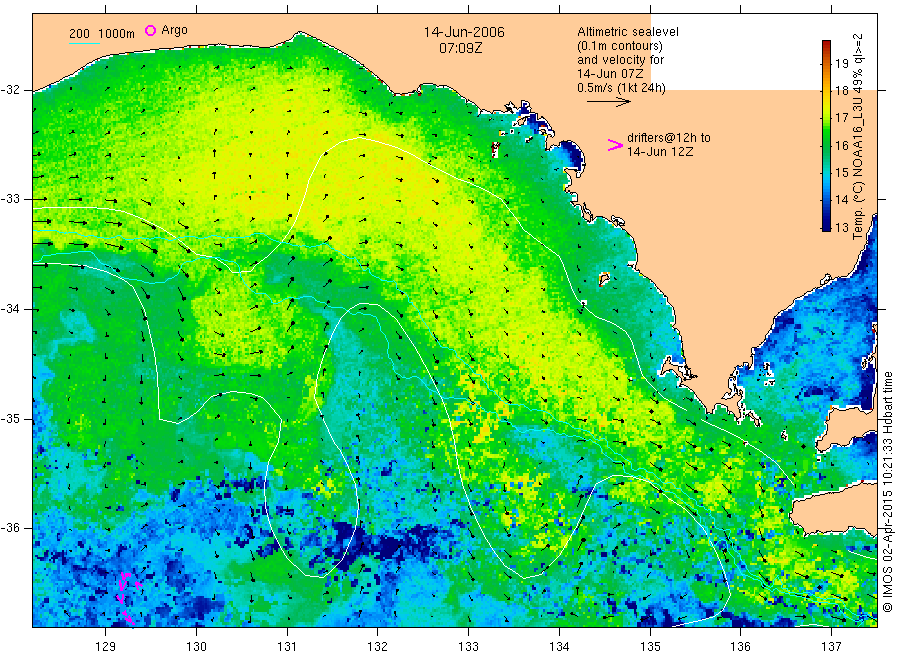Click the longitude label 133
This screenshot has height=660, width=900.
pyautogui.click(x=468, y=647)
